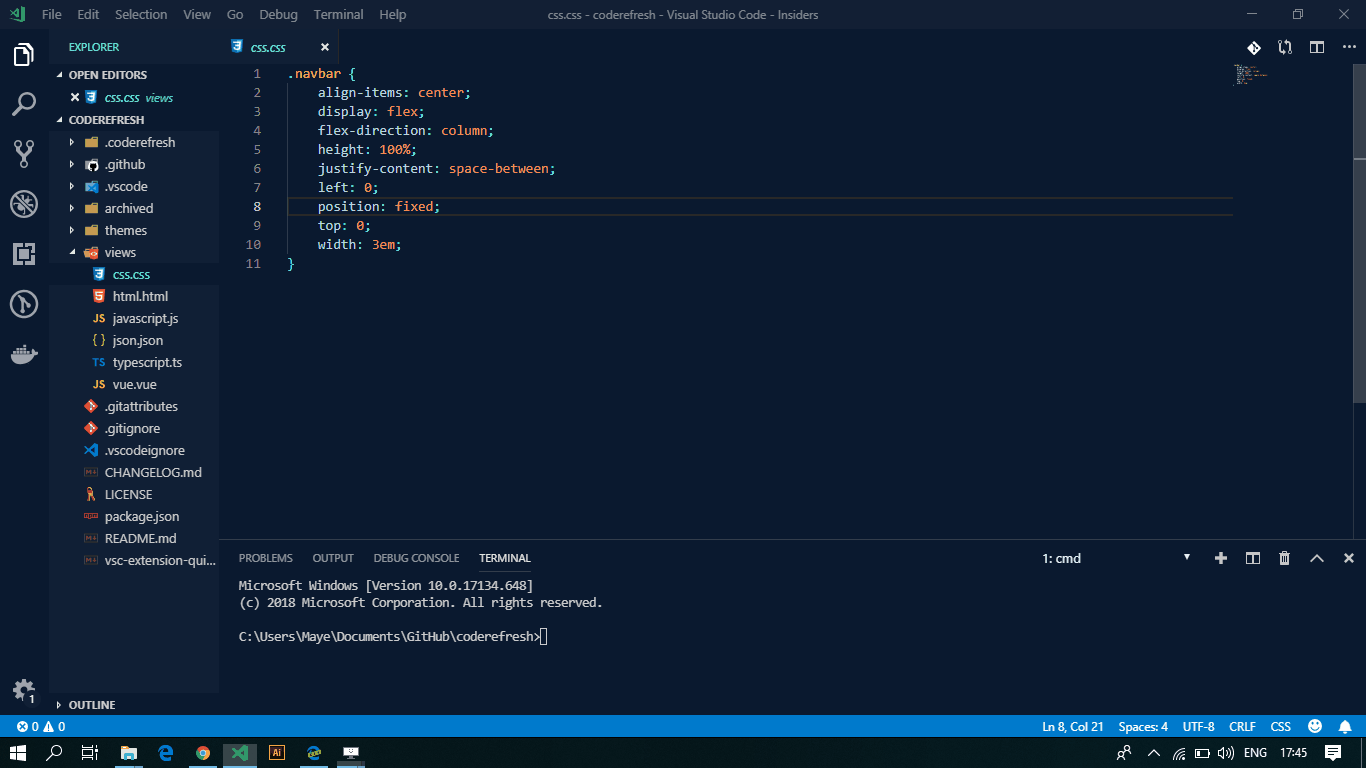Click in the terminal command prompt line

click(393, 636)
